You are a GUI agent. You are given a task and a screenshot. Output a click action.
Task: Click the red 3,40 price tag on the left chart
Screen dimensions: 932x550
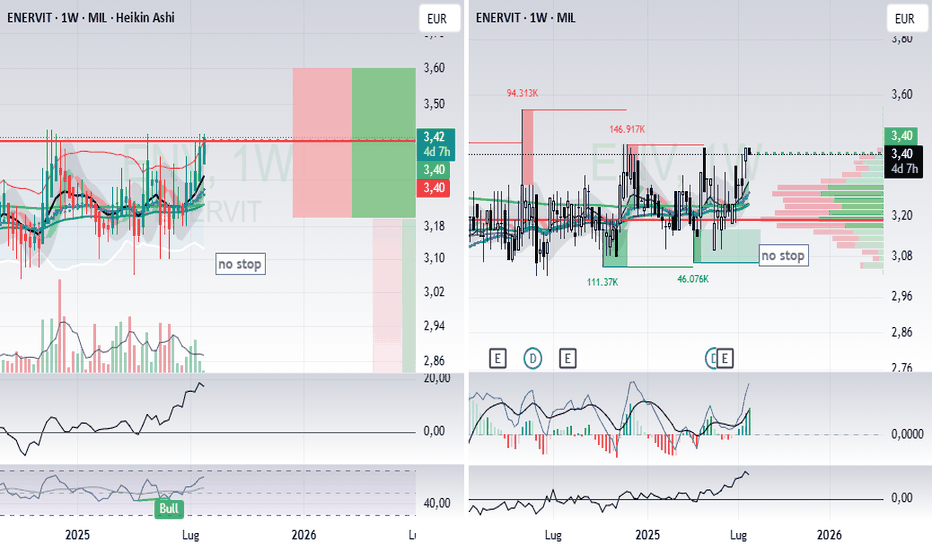[x=434, y=188]
